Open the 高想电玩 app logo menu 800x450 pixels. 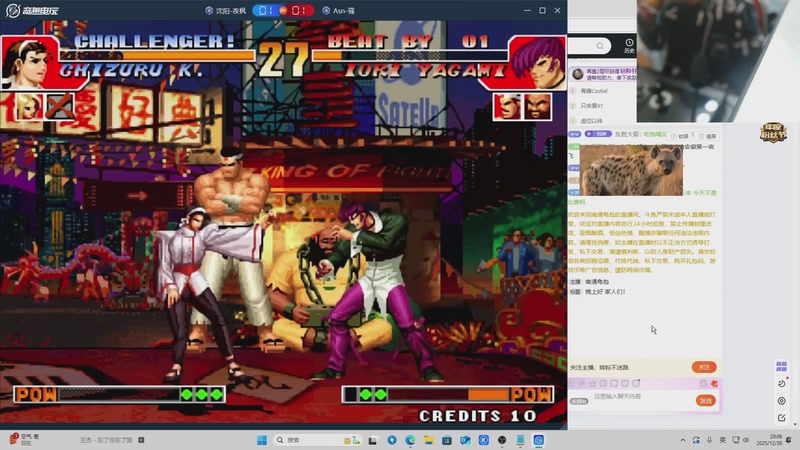tap(32, 10)
